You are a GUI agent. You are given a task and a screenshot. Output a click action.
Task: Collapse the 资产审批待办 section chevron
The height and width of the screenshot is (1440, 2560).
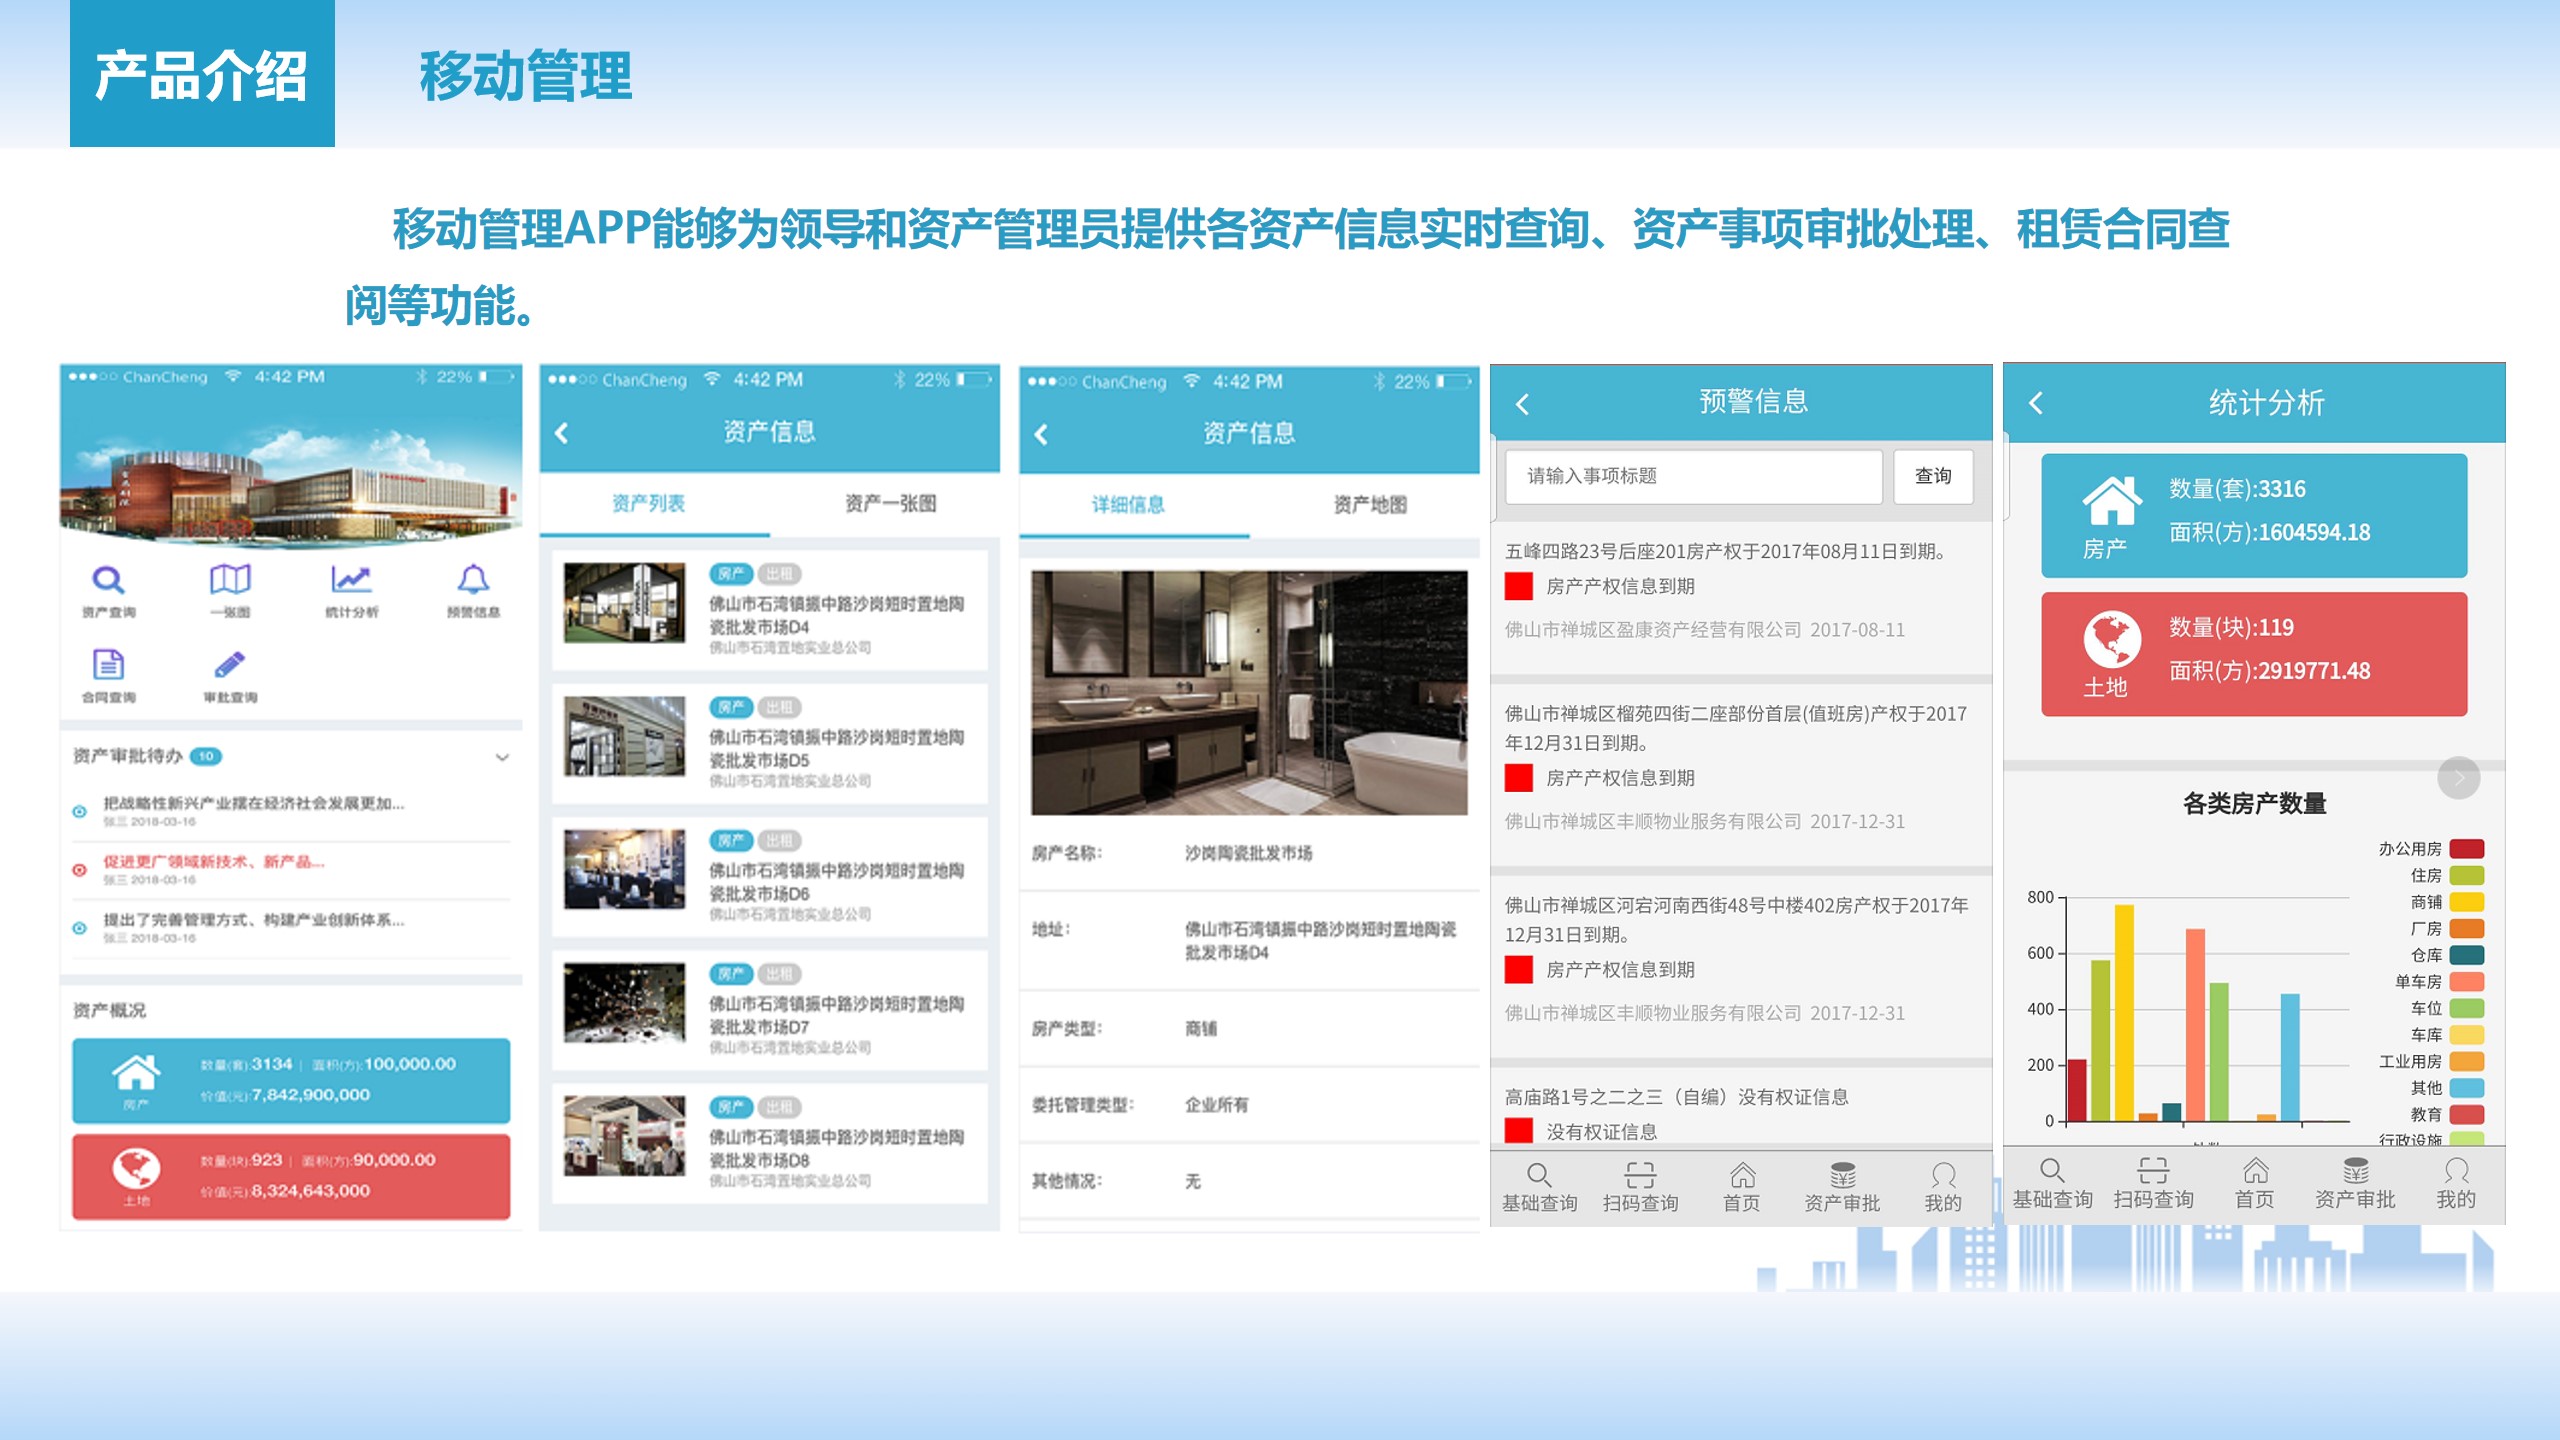[x=502, y=757]
